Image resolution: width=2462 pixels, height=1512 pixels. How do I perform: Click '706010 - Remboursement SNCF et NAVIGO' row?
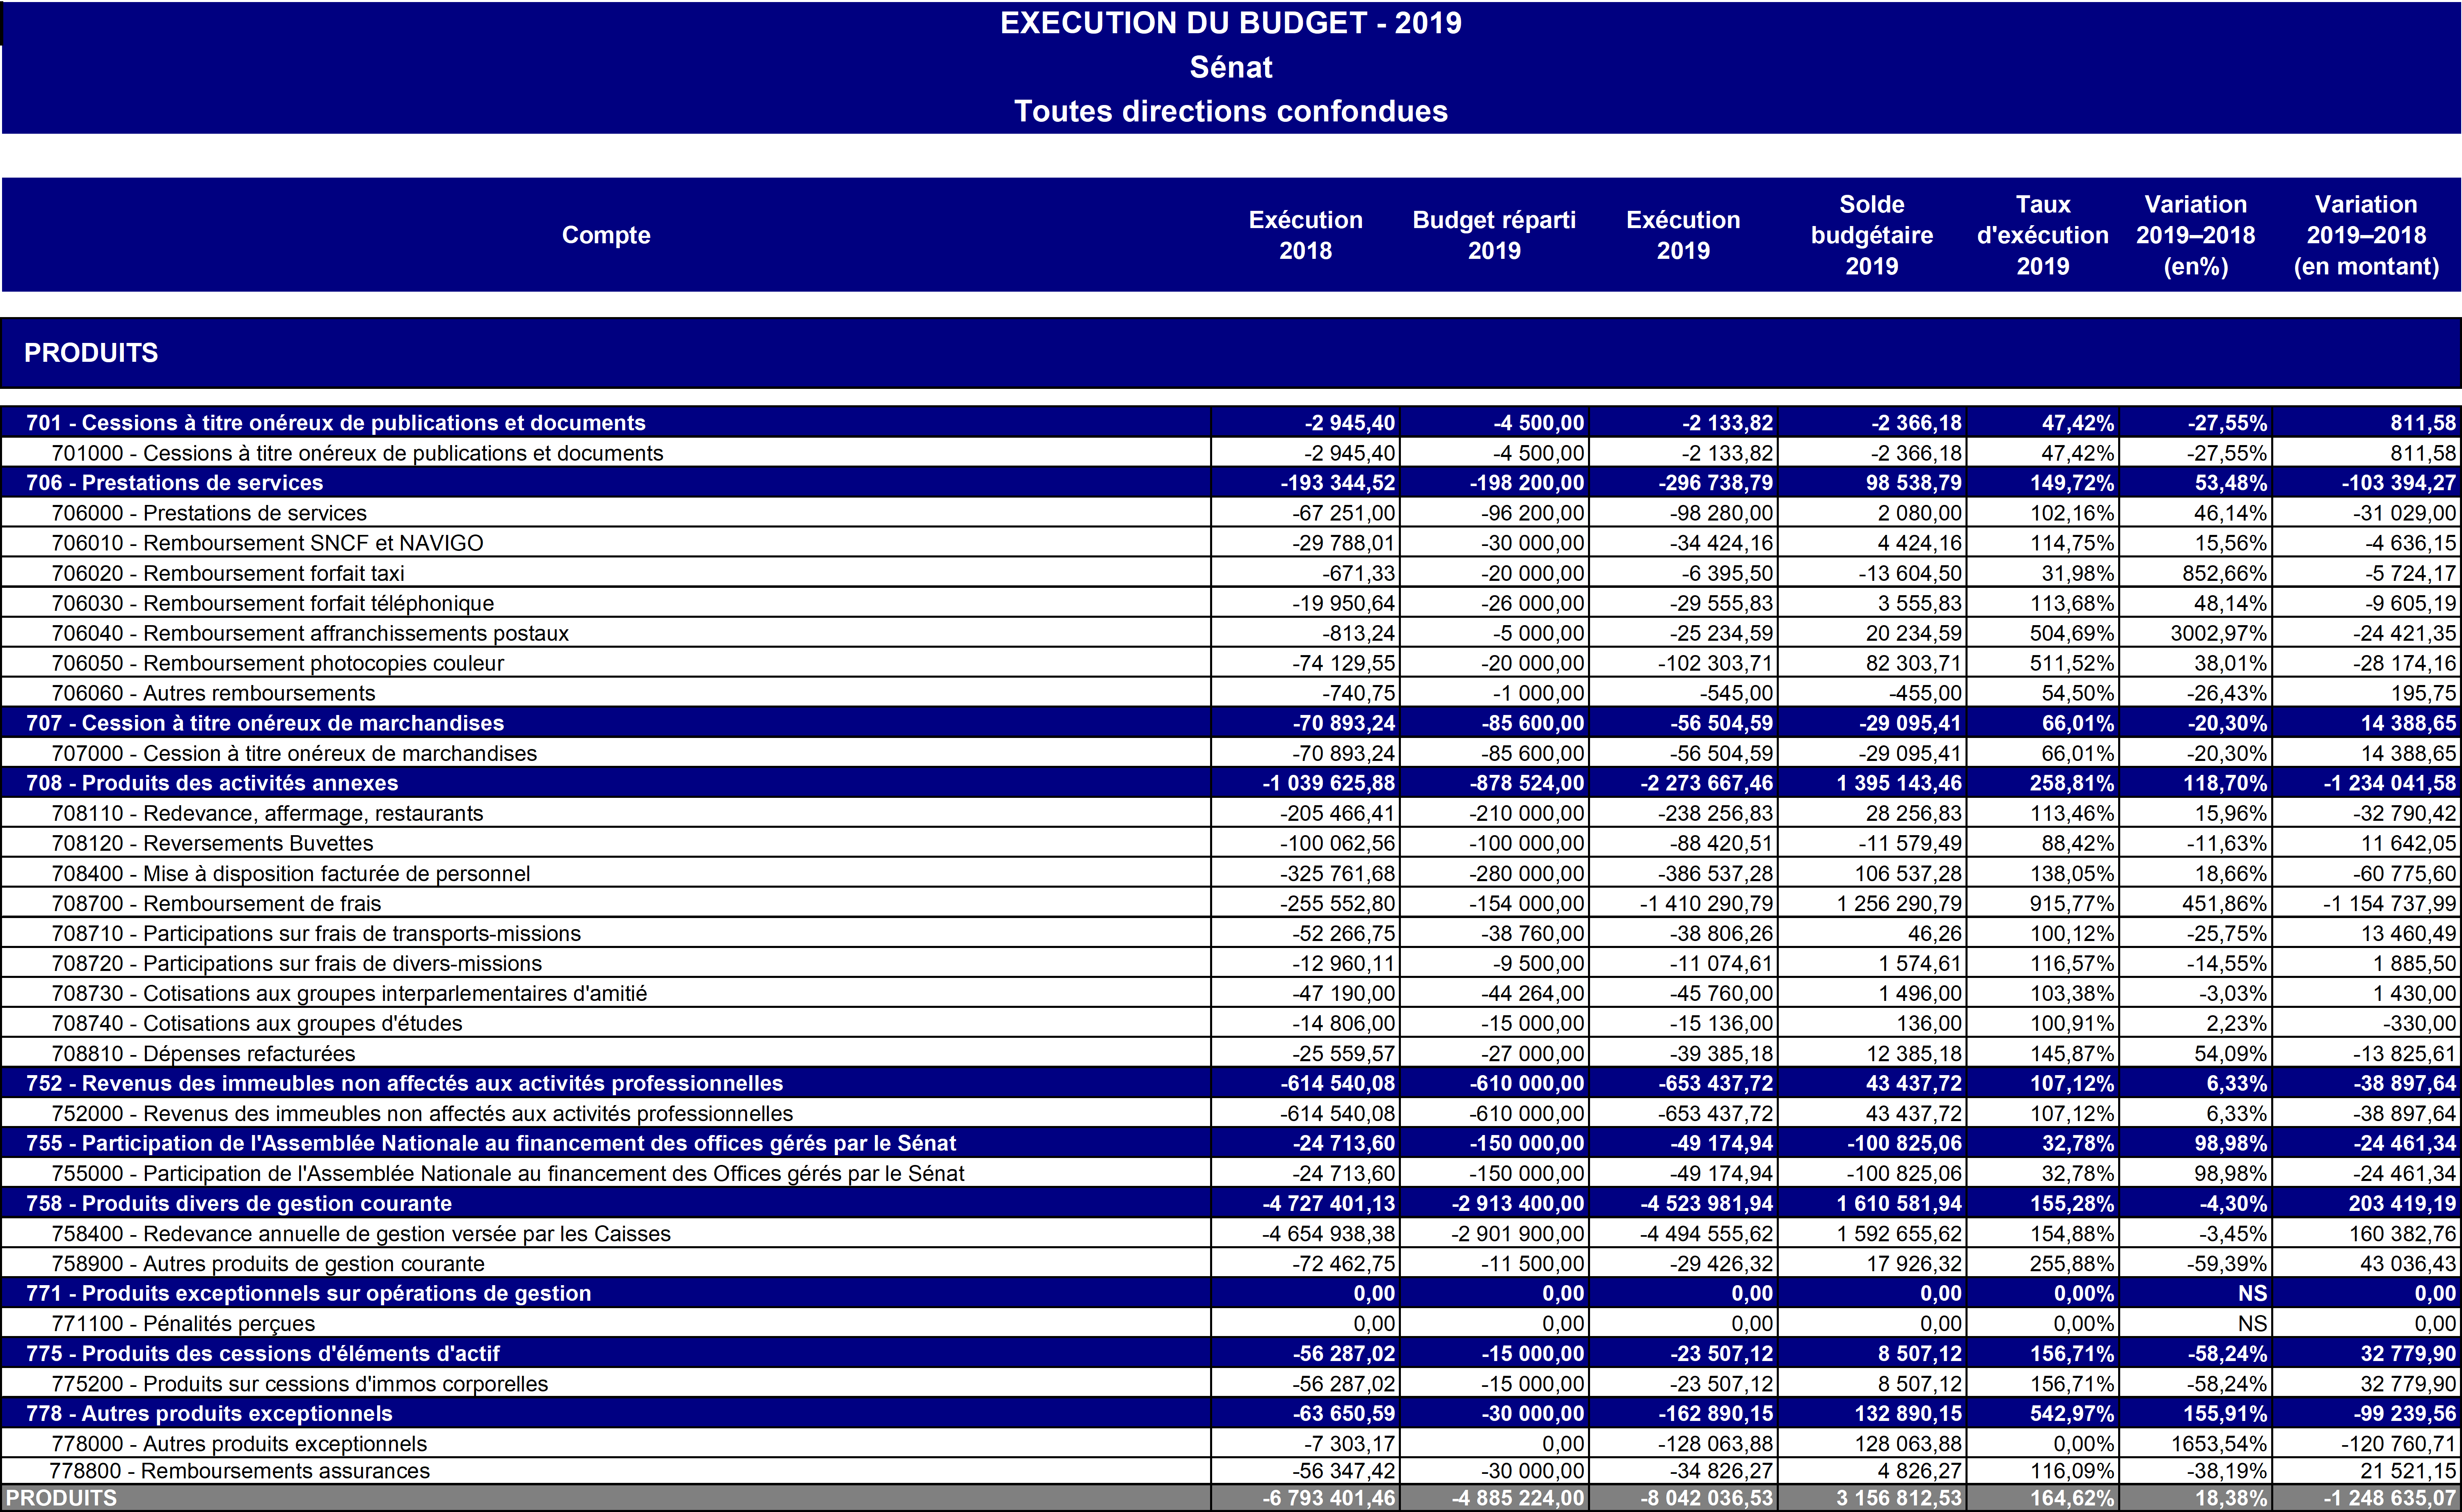267,543
